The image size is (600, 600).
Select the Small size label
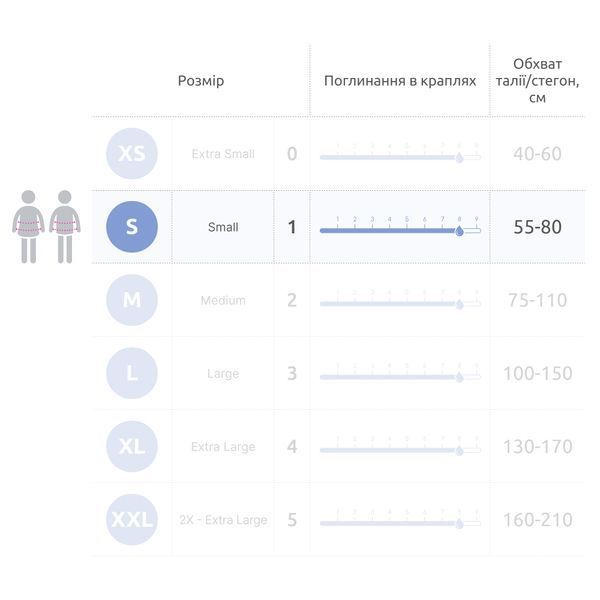click(223, 227)
